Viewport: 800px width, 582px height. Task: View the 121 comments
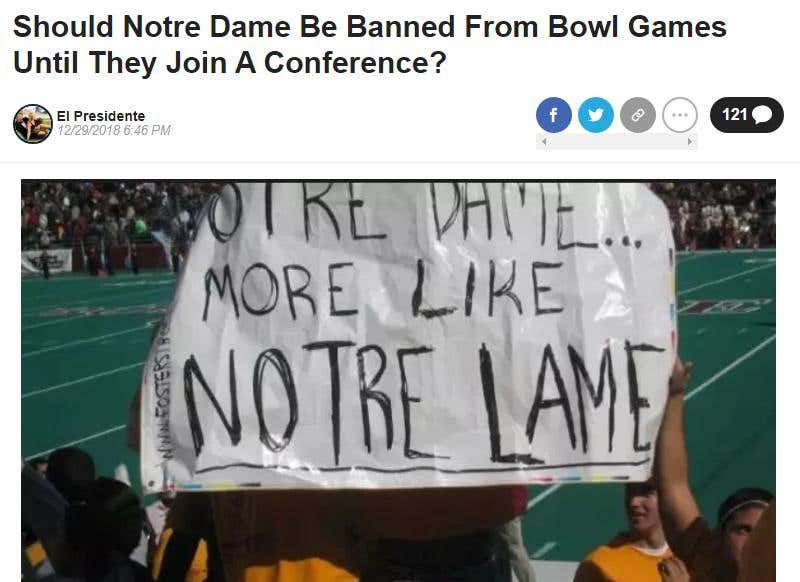(746, 115)
